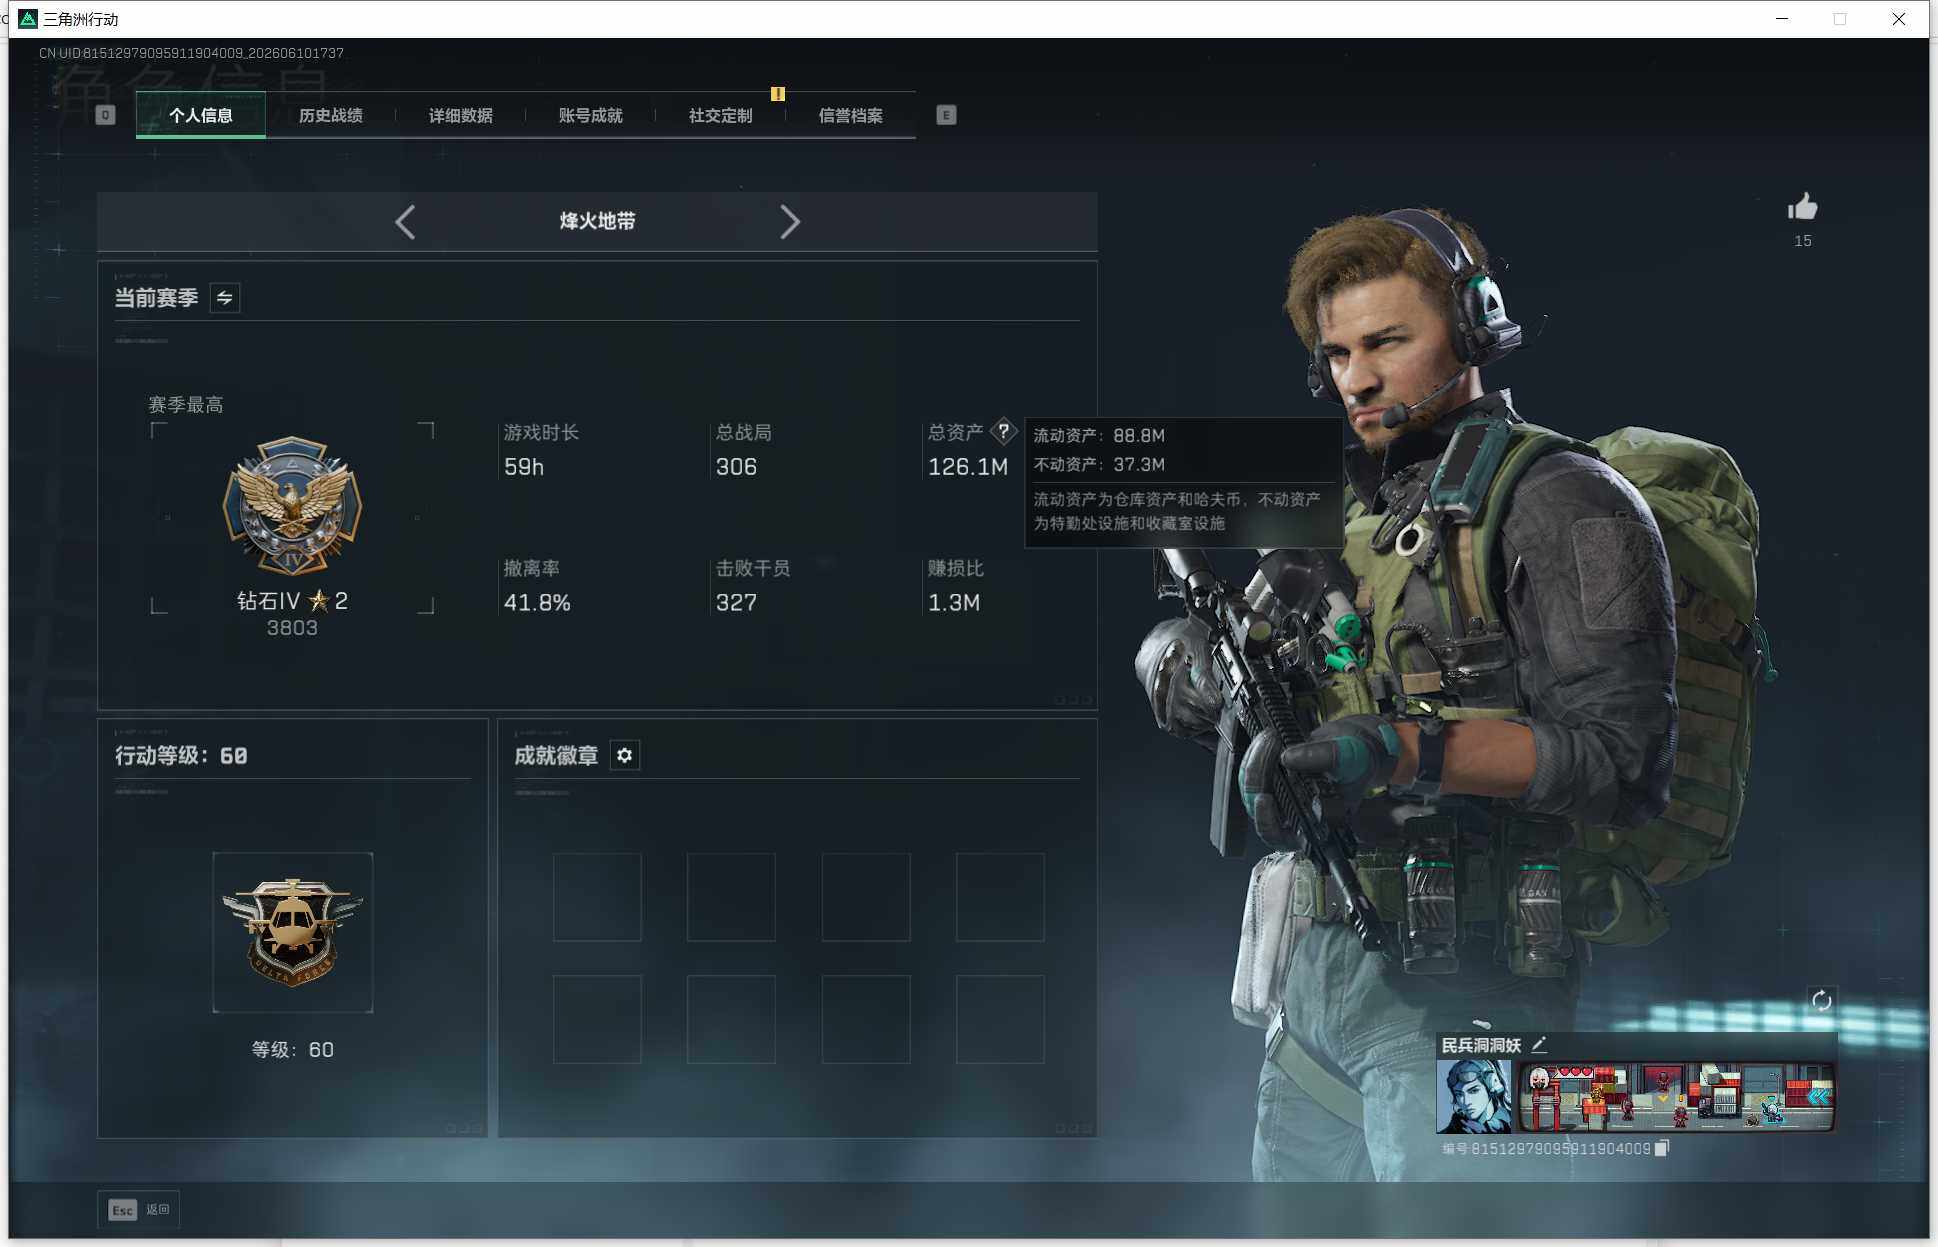Screen dimensions: 1938x1247
Task: Select first achievement badge slot bottom row
Action: point(597,1019)
